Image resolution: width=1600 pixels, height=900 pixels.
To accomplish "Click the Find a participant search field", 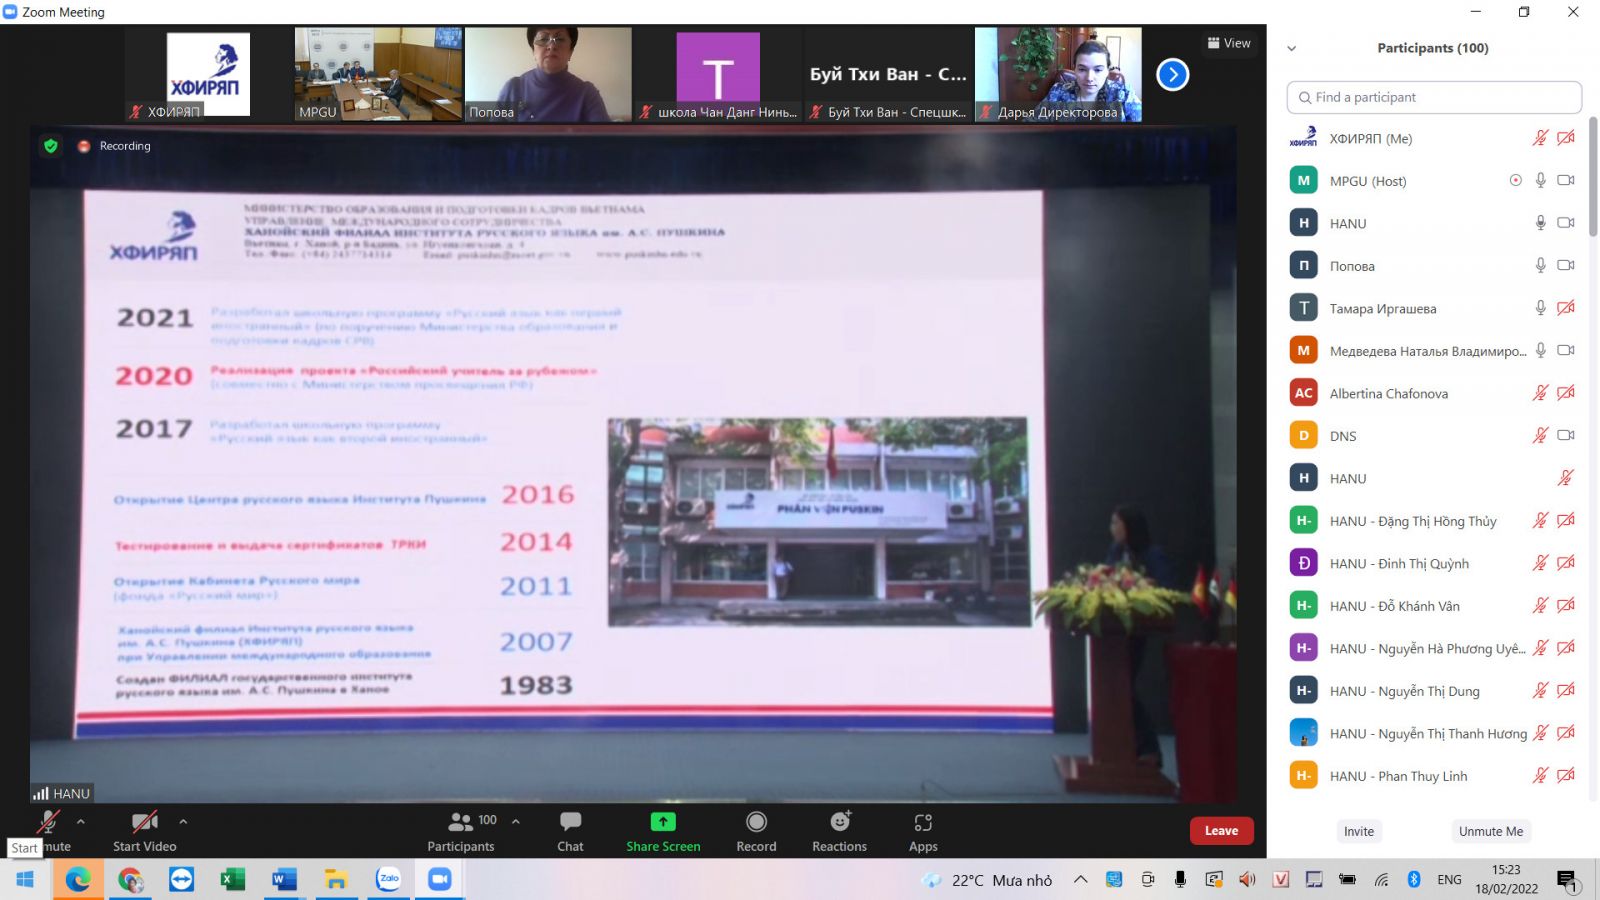I will [x=1434, y=97].
